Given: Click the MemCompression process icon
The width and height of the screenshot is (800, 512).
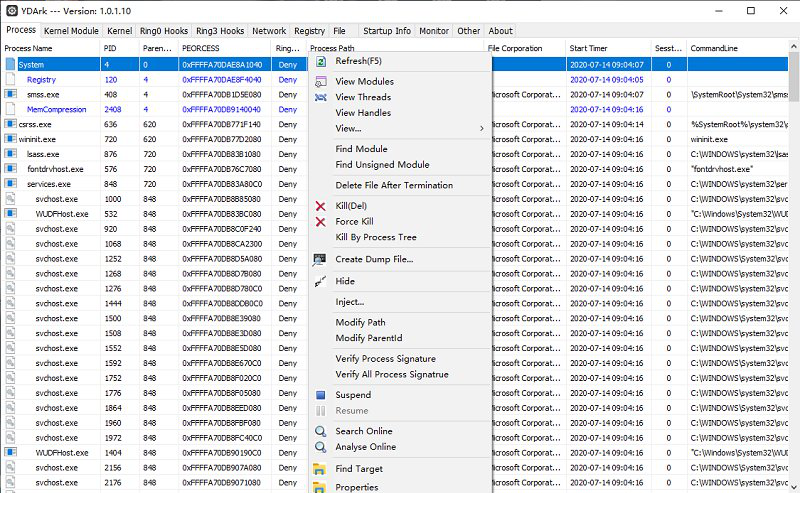Looking at the screenshot, I should tap(10, 109).
